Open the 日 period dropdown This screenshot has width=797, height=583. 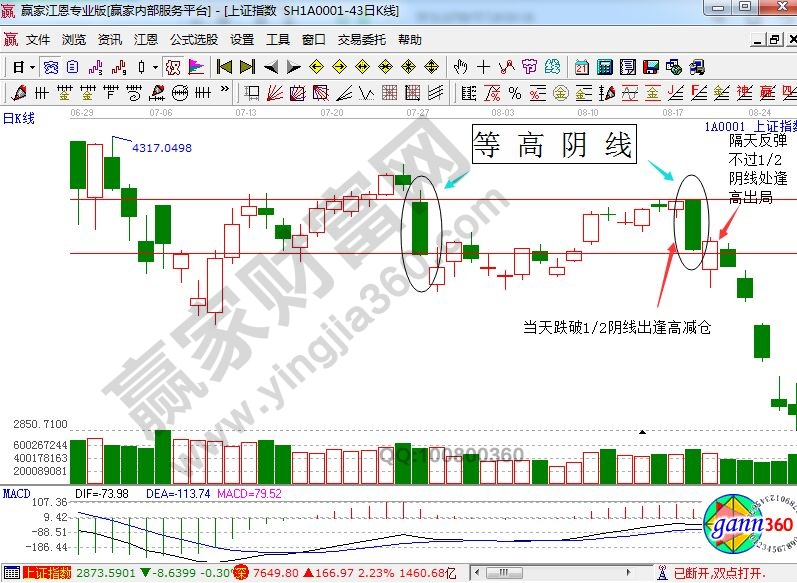24,67
